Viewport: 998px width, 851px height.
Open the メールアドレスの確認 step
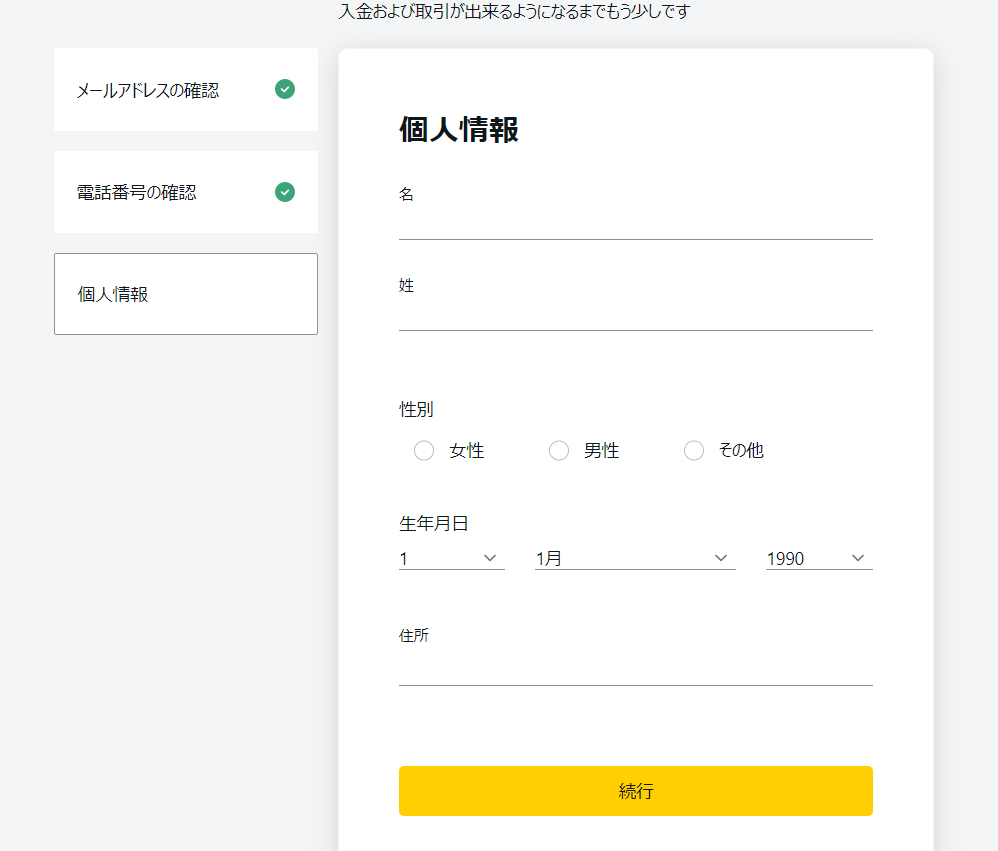(186, 90)
